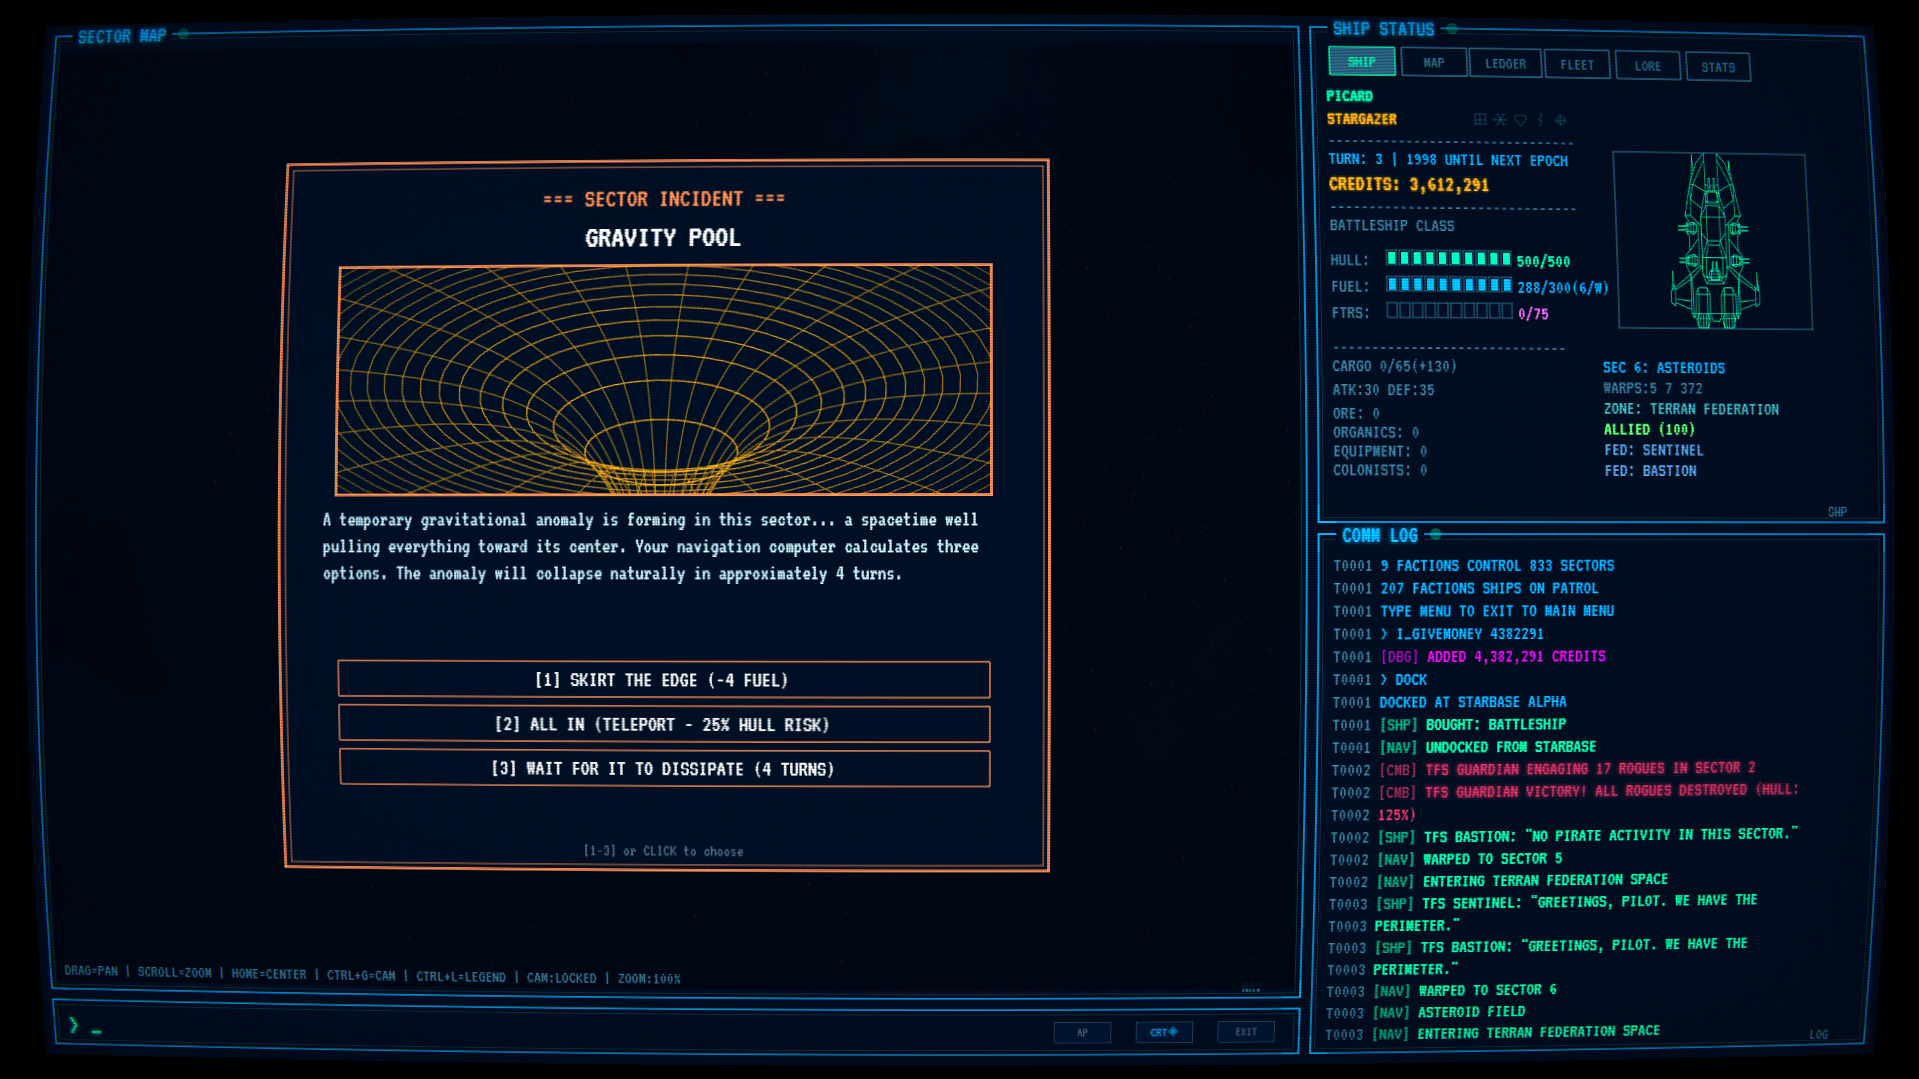1919x1079 pixels.
Task: Click the GRAVITY POOL incident title
Action: (662, 238)
